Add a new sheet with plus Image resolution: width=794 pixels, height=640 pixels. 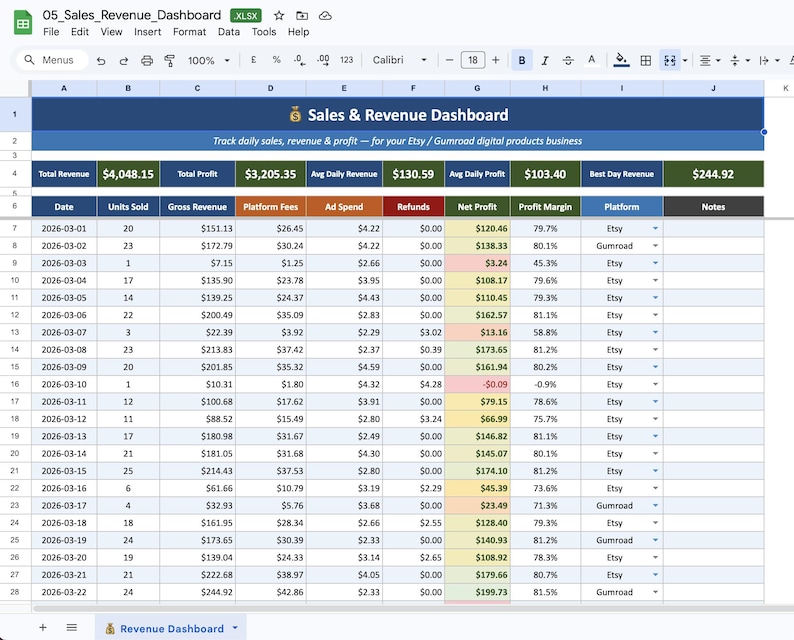click(x=43, y=628)
